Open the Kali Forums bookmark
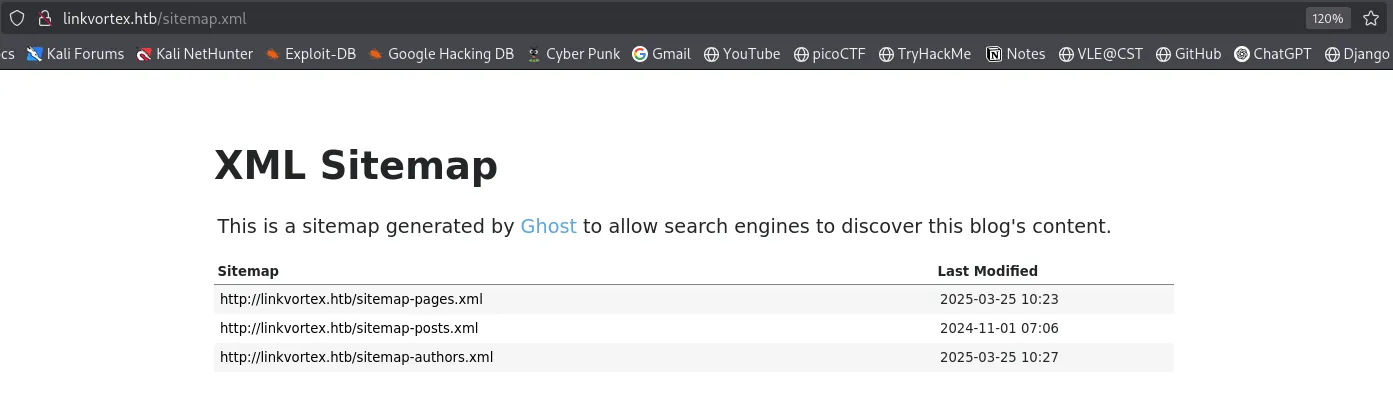 tap(76, 54)
